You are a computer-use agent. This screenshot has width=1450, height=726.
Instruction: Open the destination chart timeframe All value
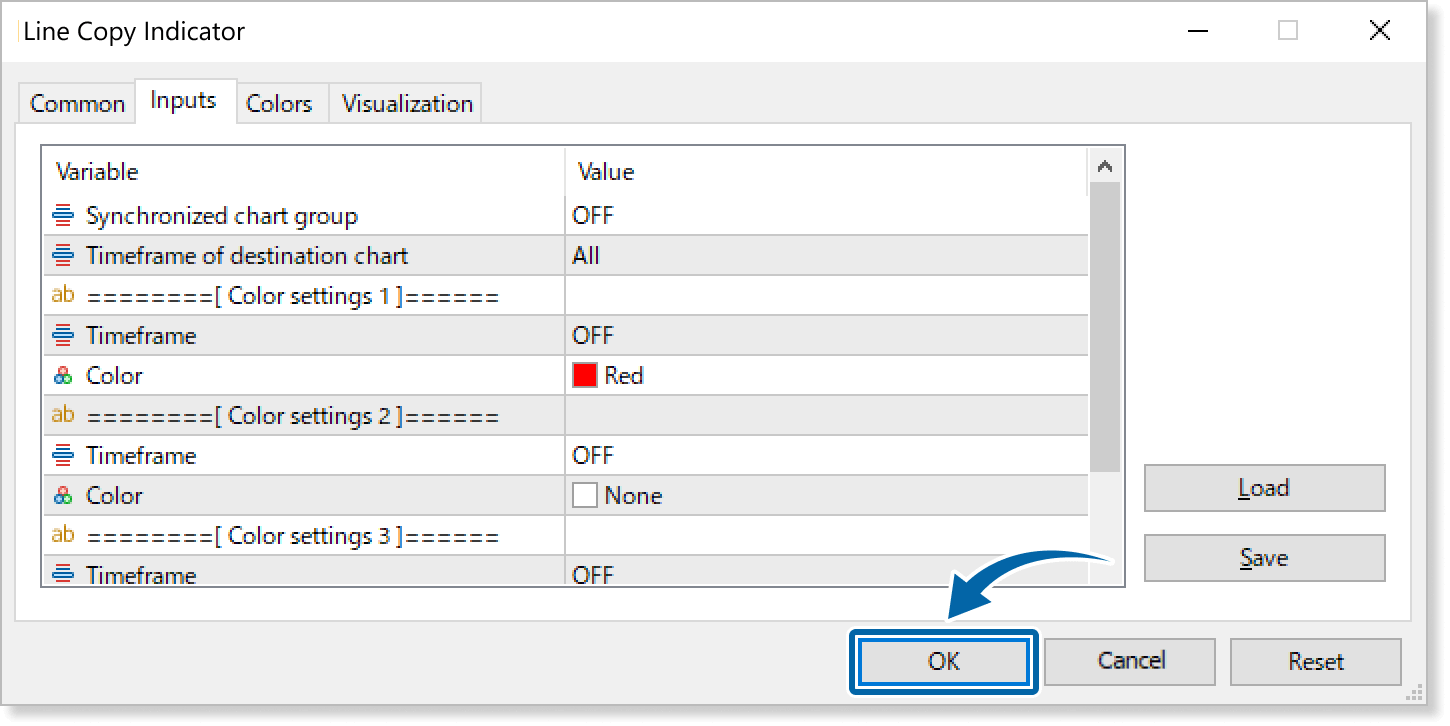(825, 256)
